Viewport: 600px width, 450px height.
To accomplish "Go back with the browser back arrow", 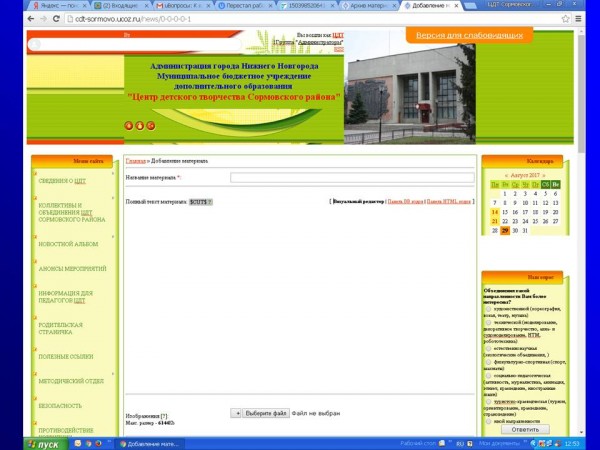I will pos(31,19).
